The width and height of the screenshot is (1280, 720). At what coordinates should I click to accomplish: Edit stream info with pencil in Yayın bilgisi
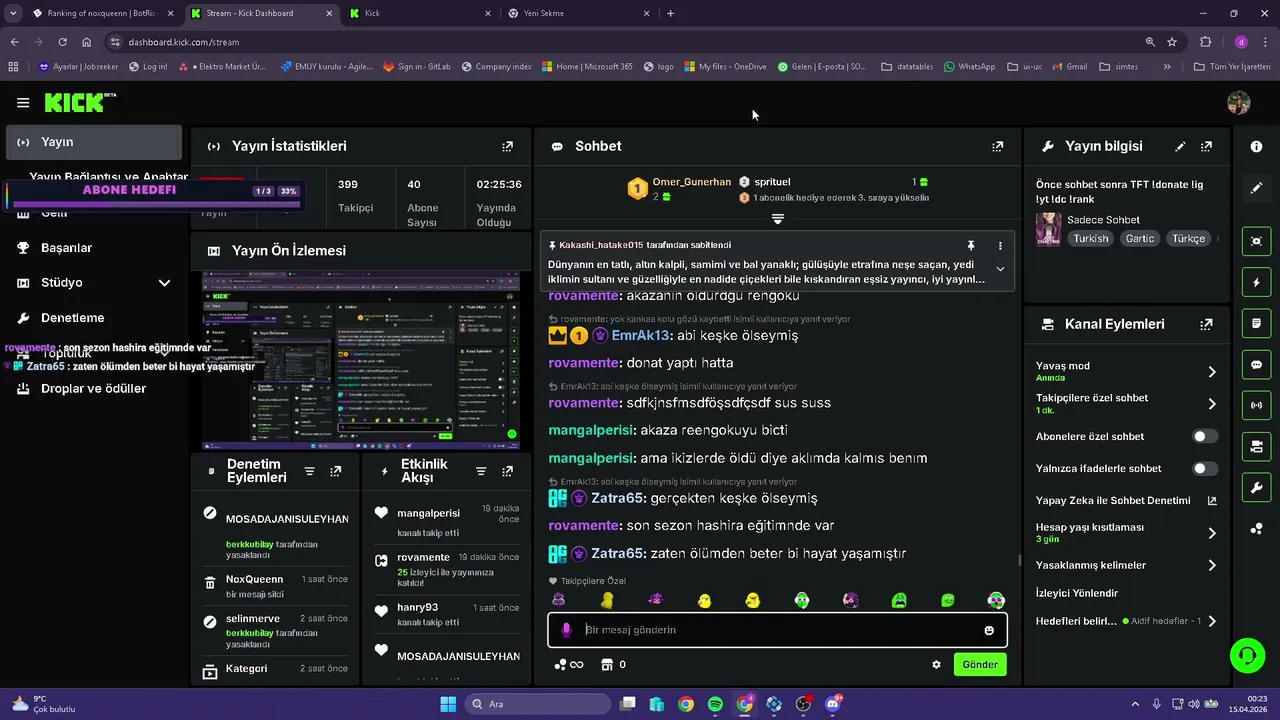(x=1180, y=146)
